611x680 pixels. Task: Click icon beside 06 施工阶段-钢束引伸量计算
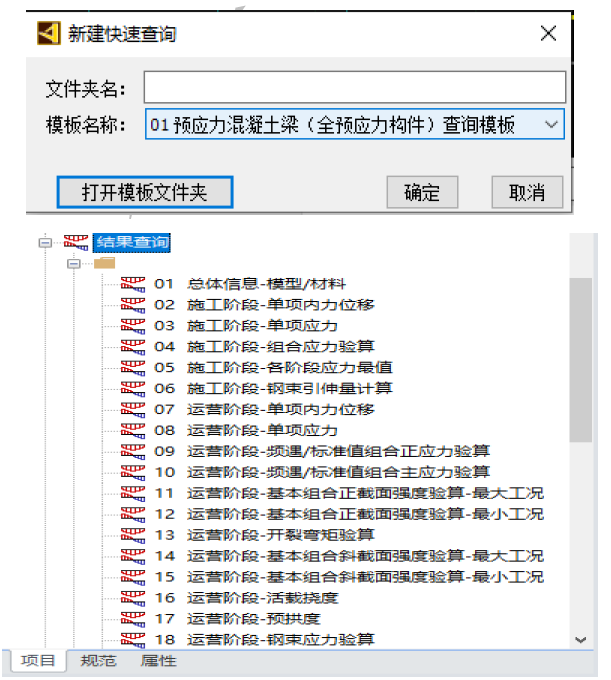point(133,389)
